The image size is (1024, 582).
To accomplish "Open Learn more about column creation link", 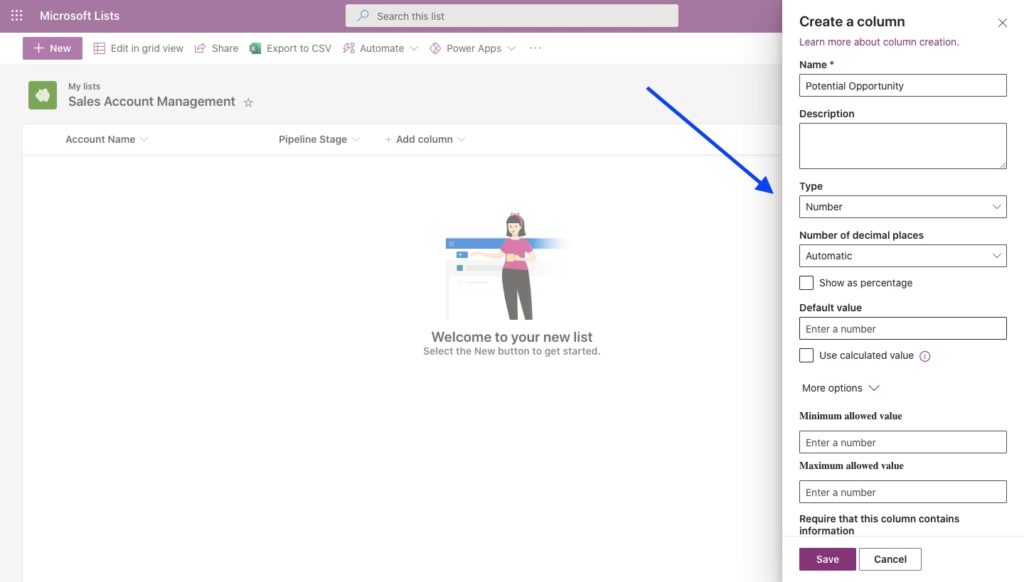I will pyautogui.click(x=879, y=42).
